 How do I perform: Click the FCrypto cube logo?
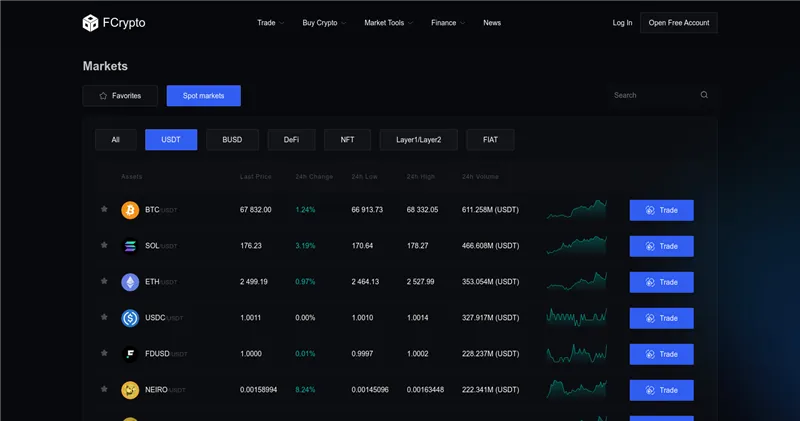point(90,23)
